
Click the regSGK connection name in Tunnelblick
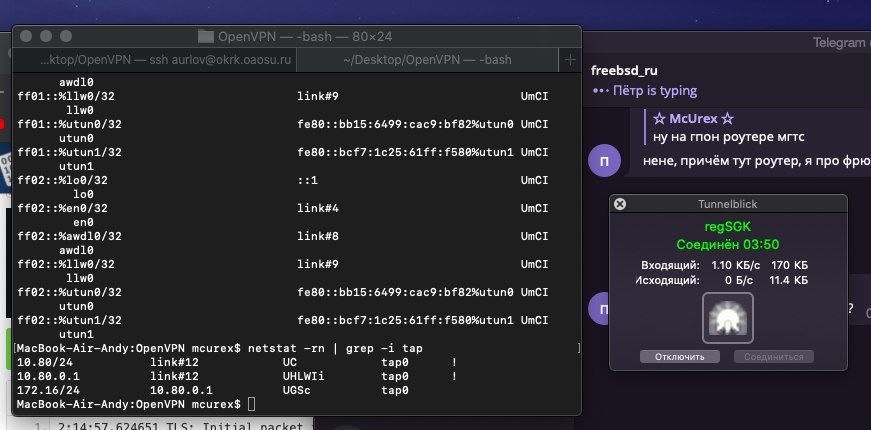pos(728,227)
